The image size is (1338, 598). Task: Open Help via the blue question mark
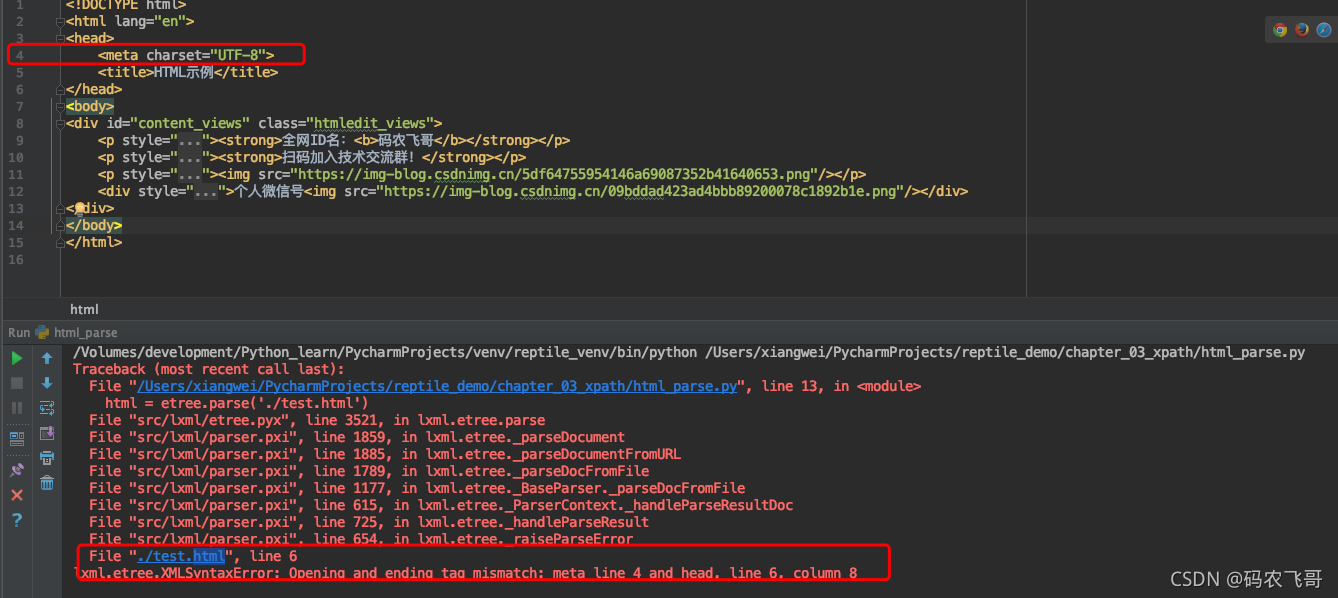tap(16, 520)
